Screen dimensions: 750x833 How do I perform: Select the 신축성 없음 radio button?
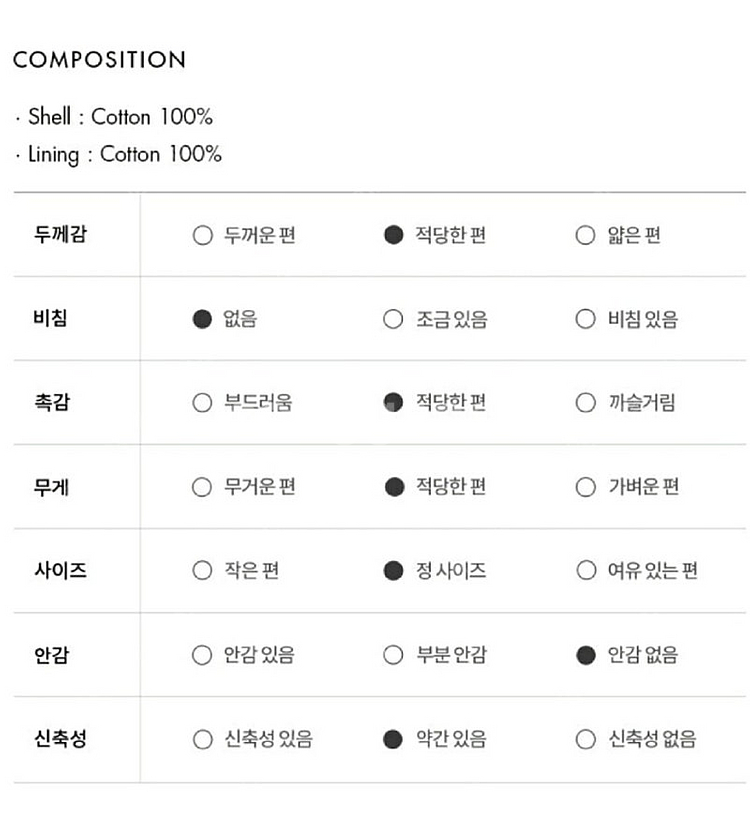click(585, 740)
